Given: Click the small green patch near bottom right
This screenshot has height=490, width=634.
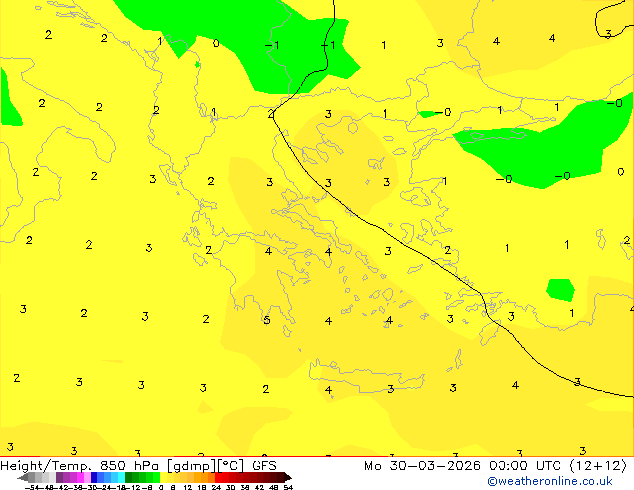Looking at the screenshot, I should (561, 290).
